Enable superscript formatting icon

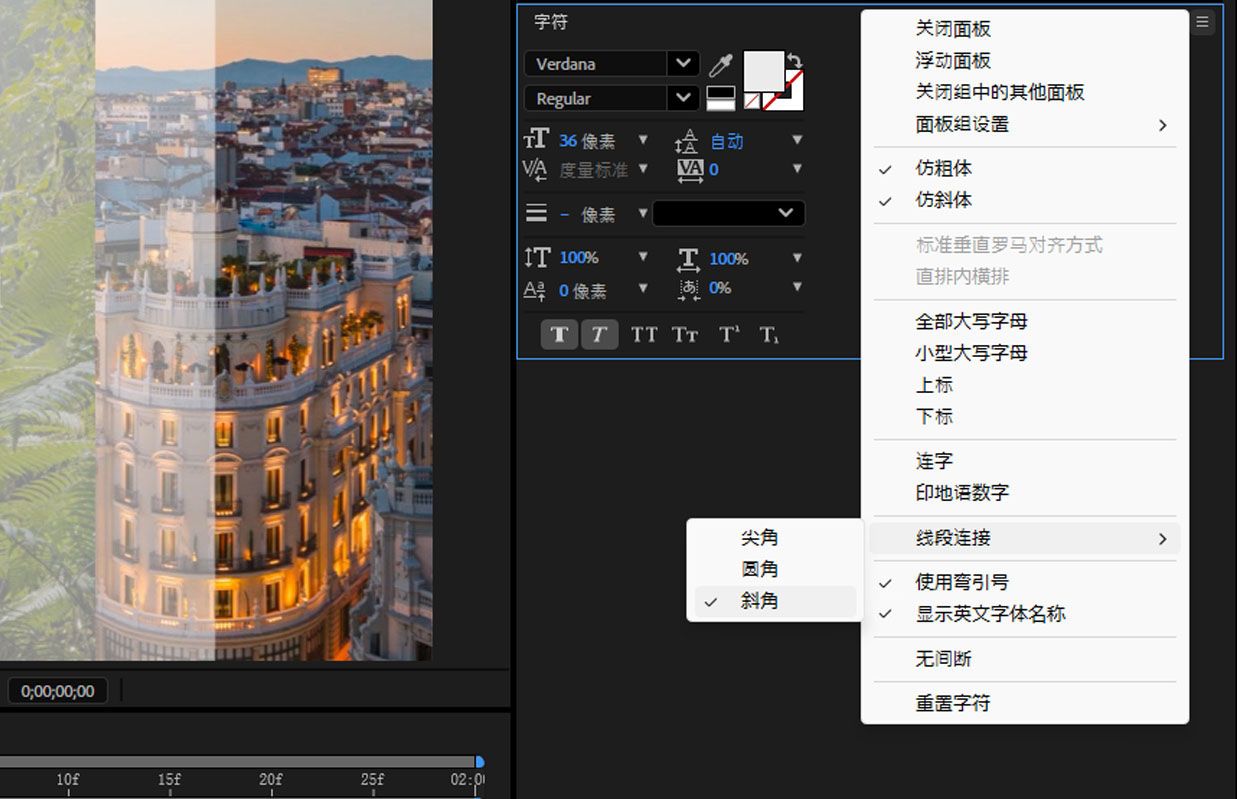[x=727, y=334]
